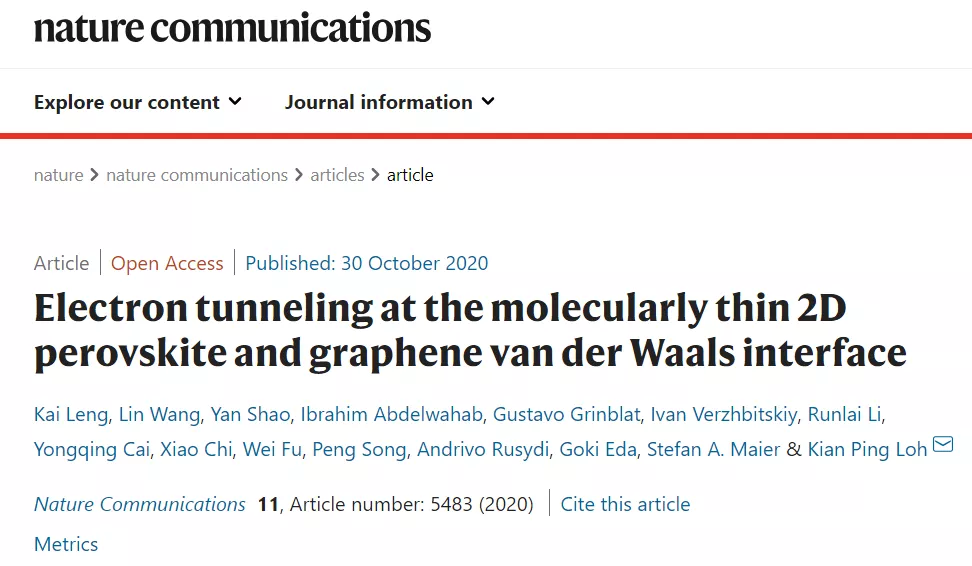Viewport: 972px width, 566px height.
Task: Click the Published: 30 October 2020 link
Action: click(367, 263)
